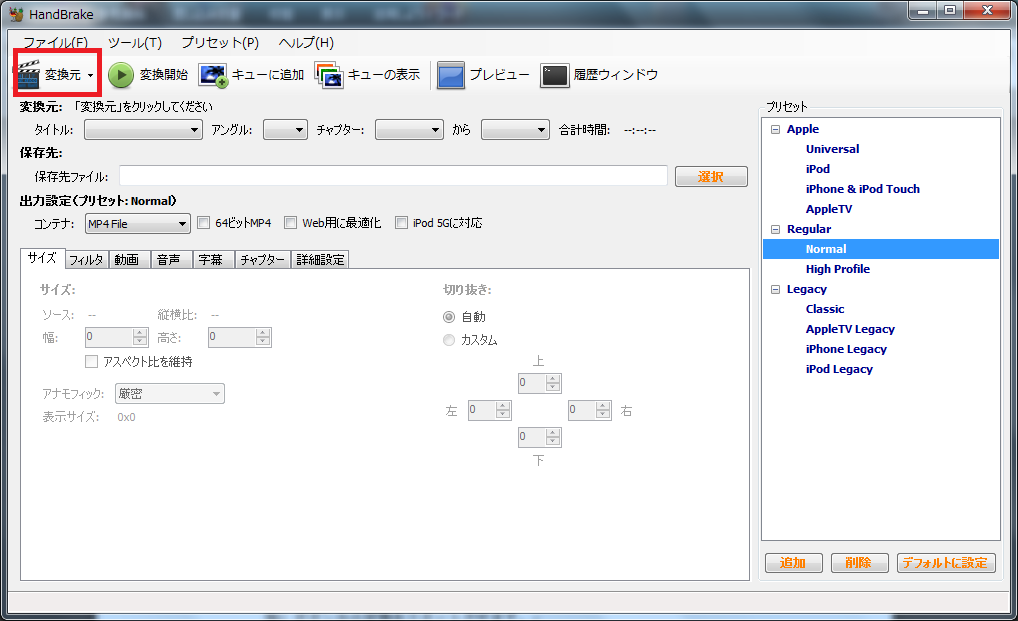Click the 右 right crop stepper
1018x621 pixels.
590,410
